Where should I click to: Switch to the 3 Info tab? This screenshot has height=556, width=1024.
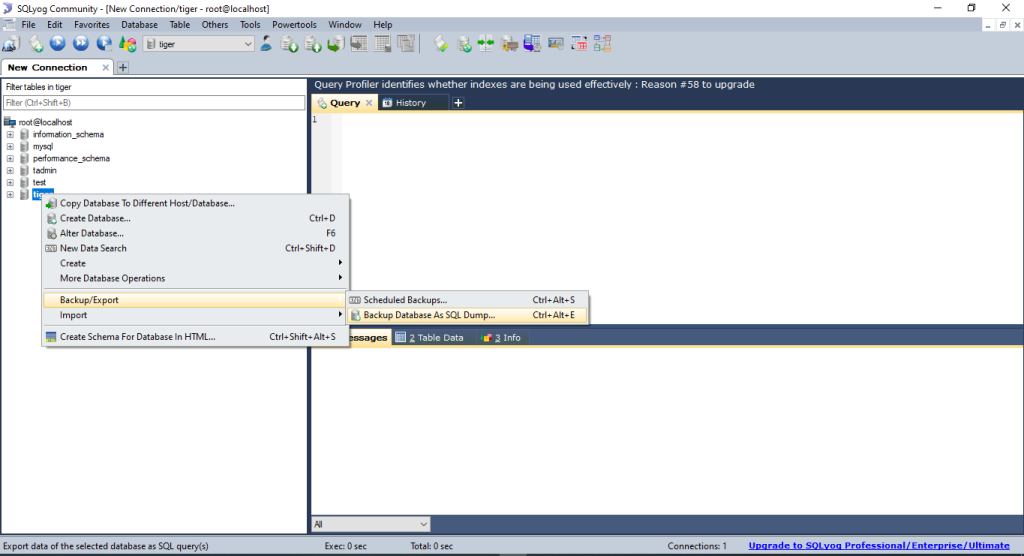502,338
